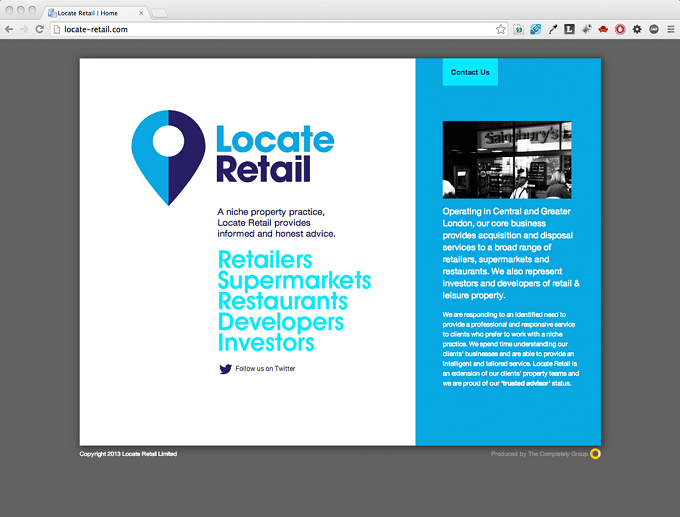680x517 pixels.
Task: Open Produced by The Completely Group link
Action: click(546, 454)
